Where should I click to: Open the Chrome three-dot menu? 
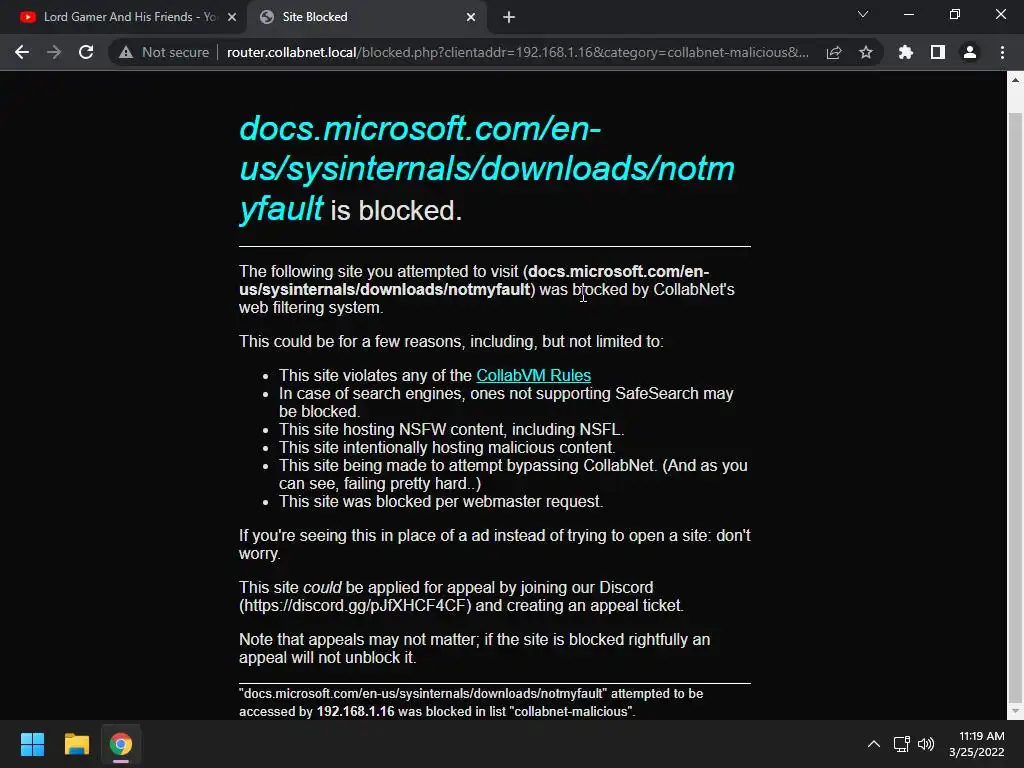[1002, 52]
